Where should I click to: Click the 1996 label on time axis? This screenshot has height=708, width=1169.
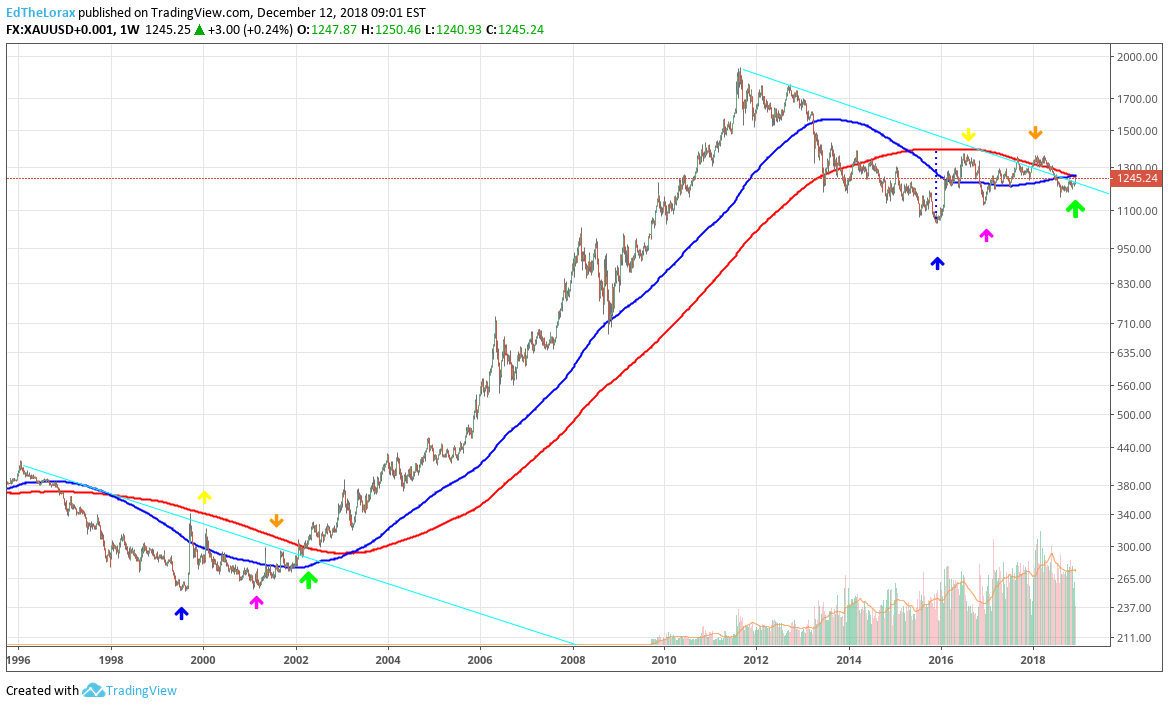(x=18, y=660)
